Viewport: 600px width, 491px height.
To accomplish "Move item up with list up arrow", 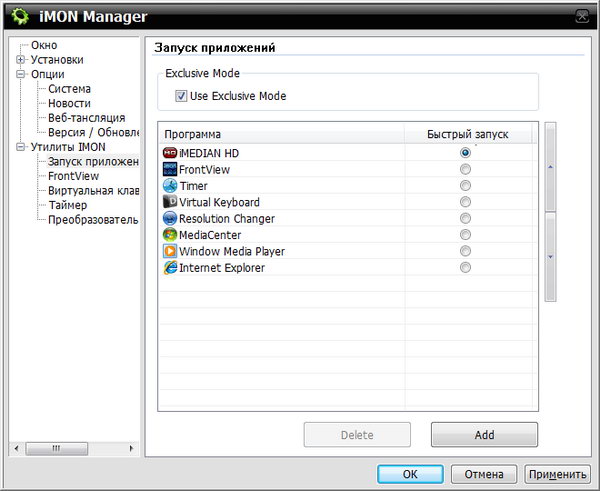I will (x=550, y=167).
